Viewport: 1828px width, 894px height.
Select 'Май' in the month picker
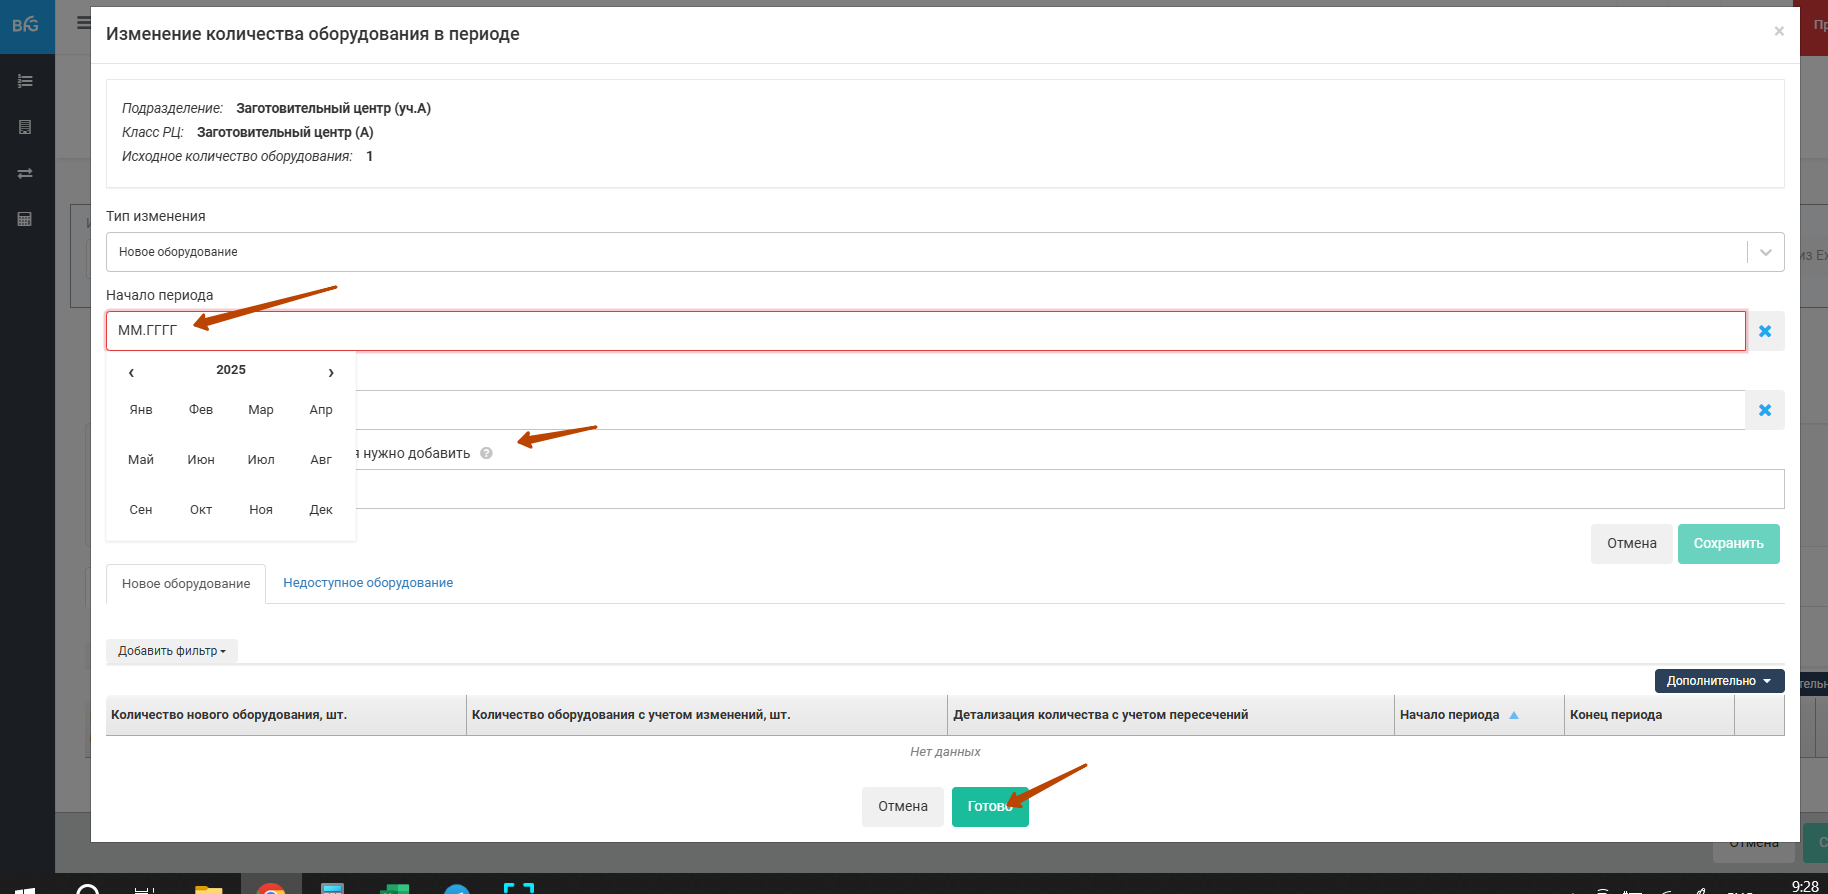pos(141,460)
